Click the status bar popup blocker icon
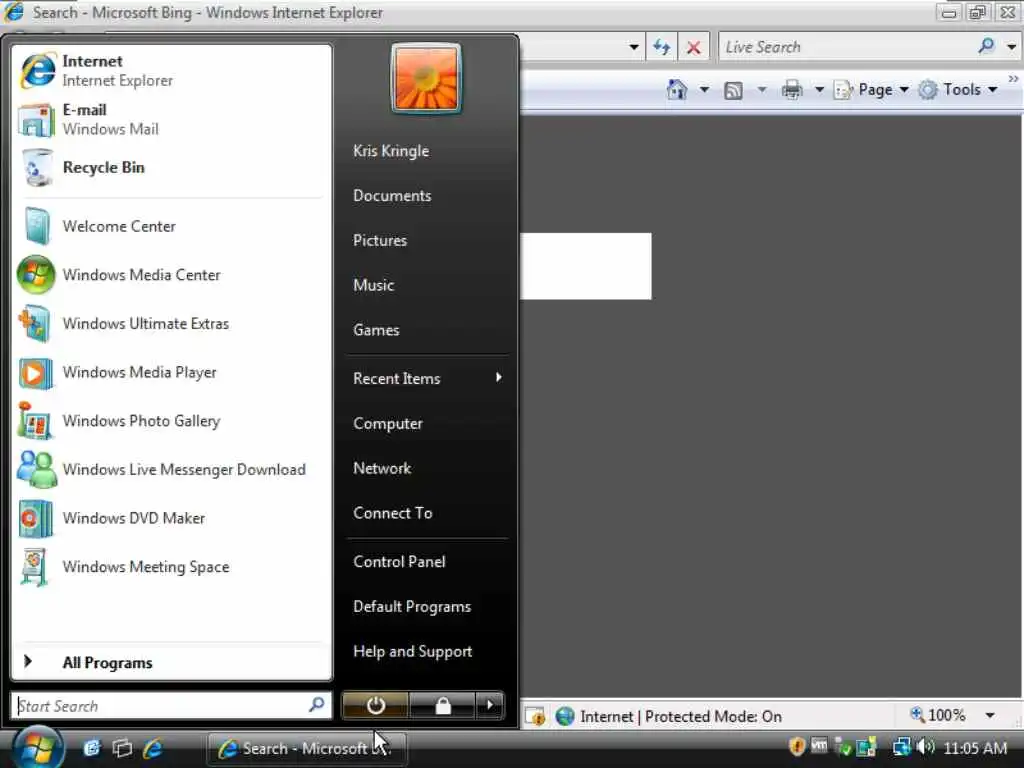 (535, 716)
